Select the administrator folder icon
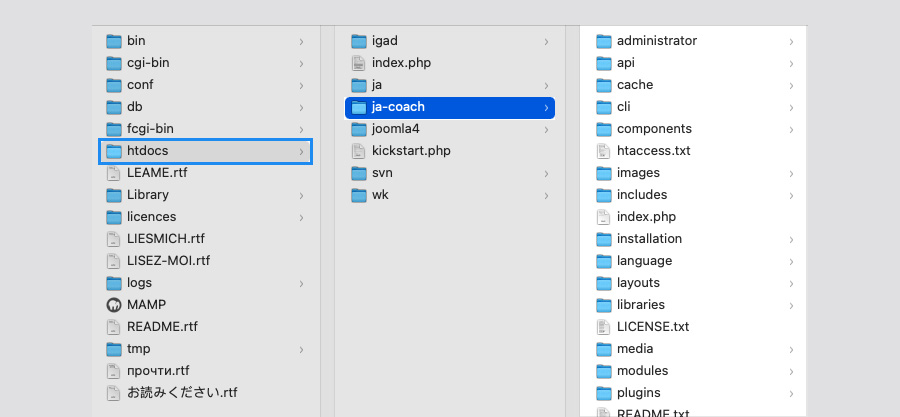 tap(604, 41)
